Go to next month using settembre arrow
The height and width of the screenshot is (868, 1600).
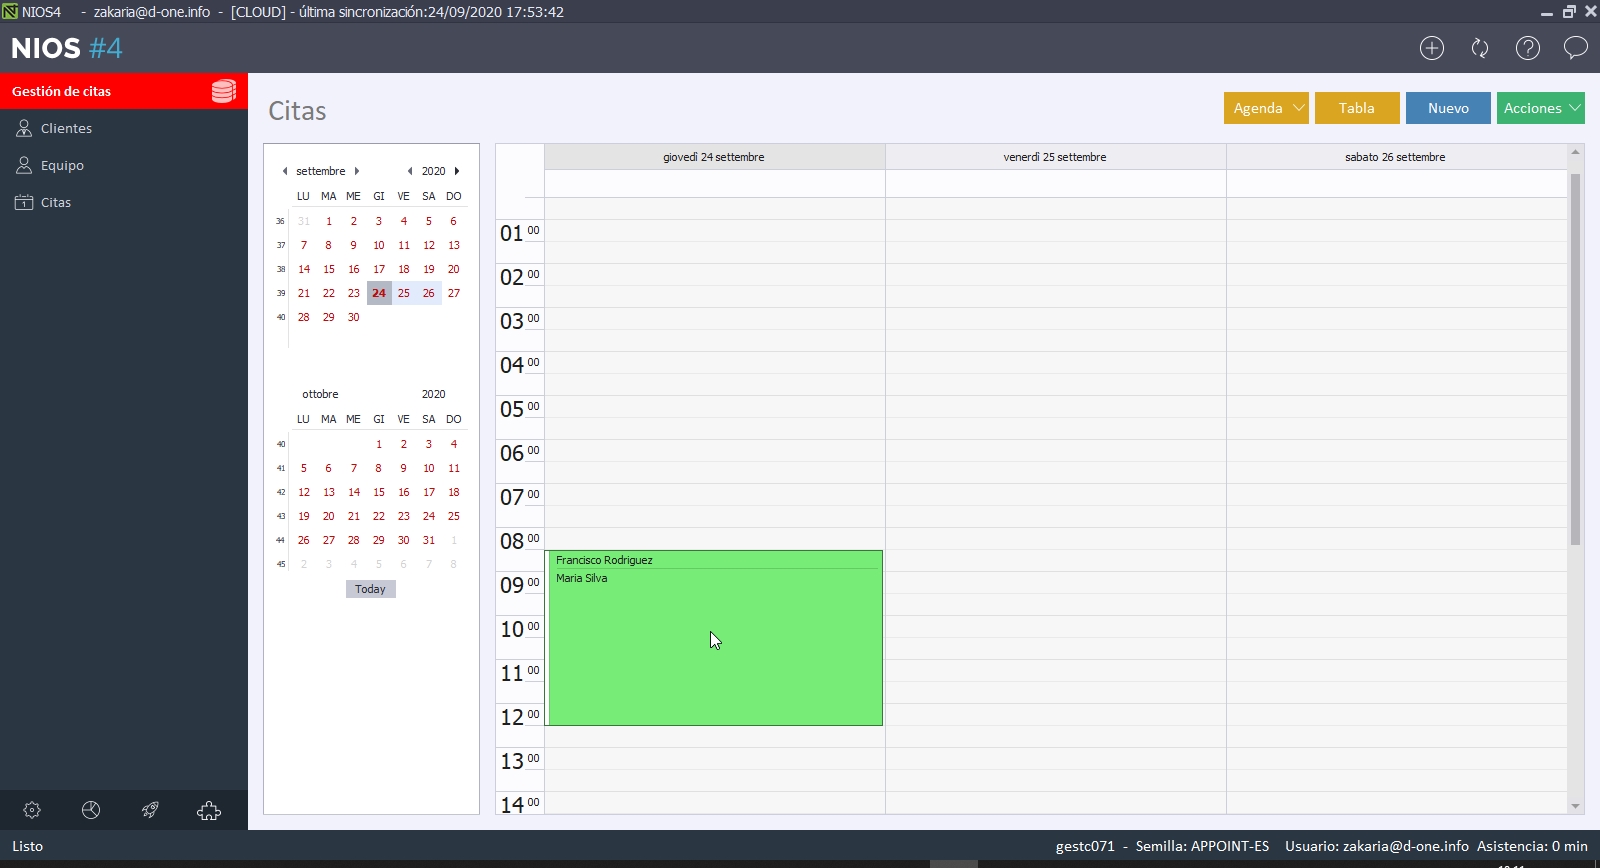click(357, 171)
